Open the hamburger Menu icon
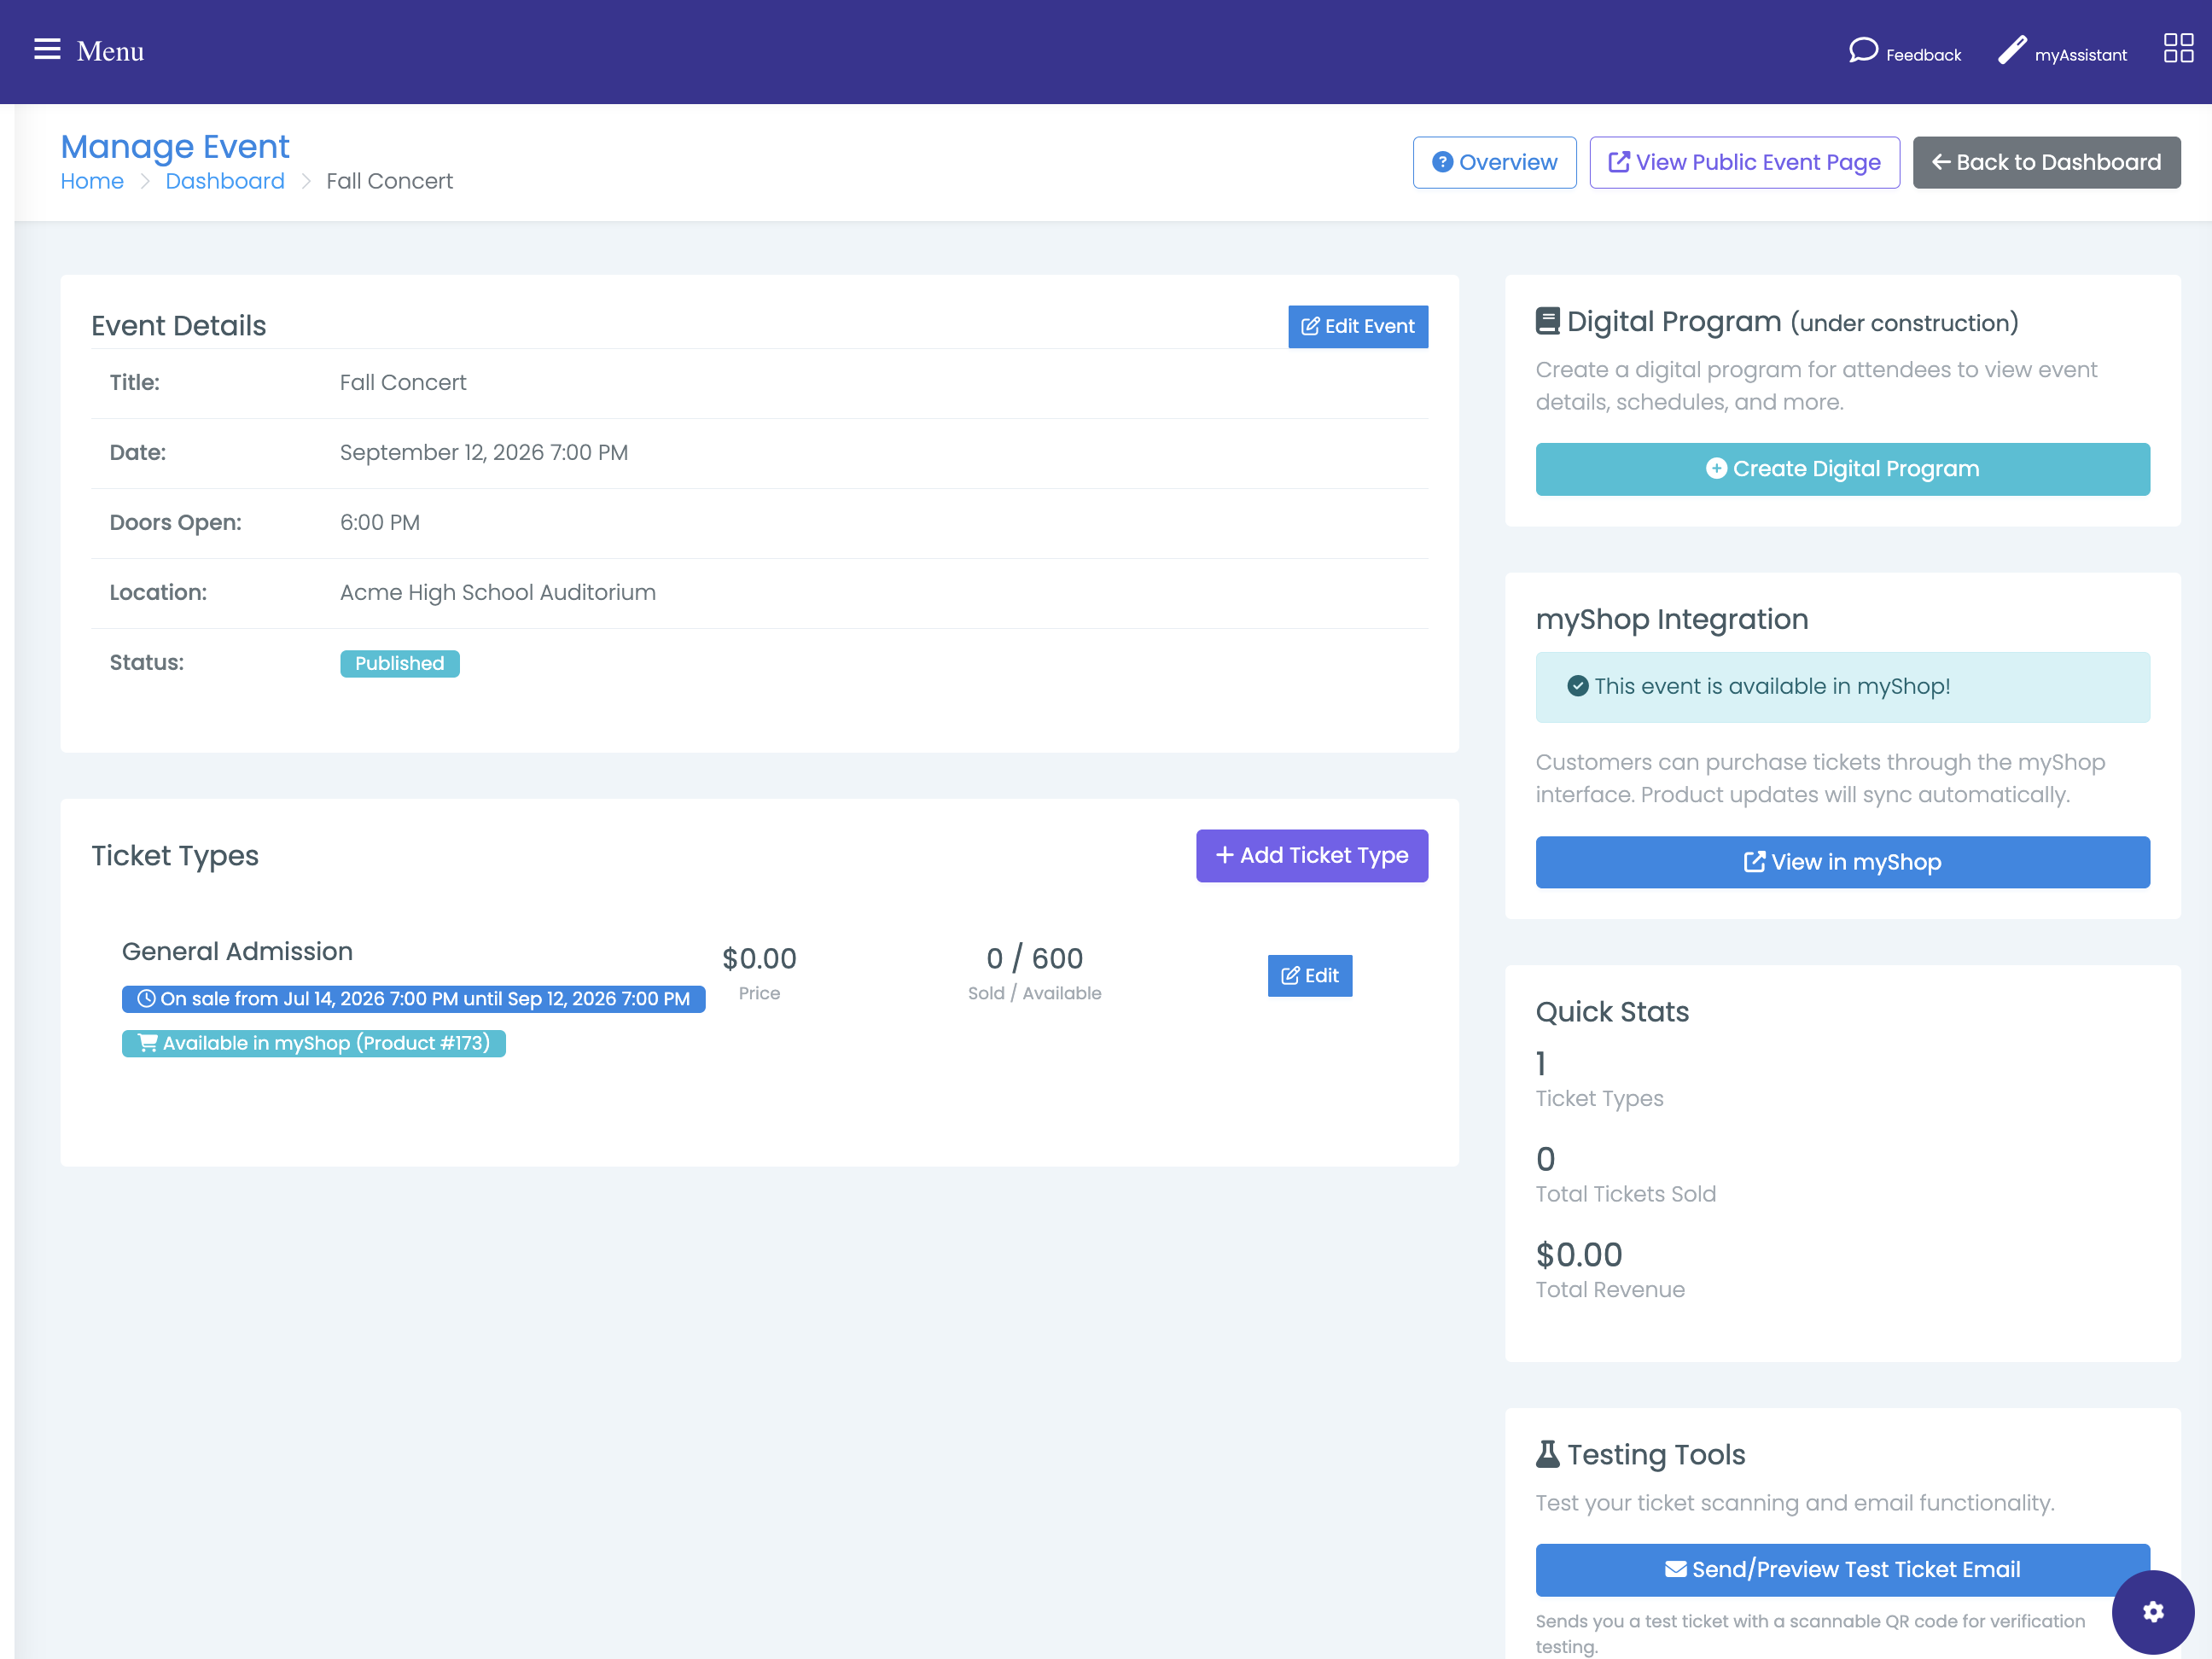 47,50
